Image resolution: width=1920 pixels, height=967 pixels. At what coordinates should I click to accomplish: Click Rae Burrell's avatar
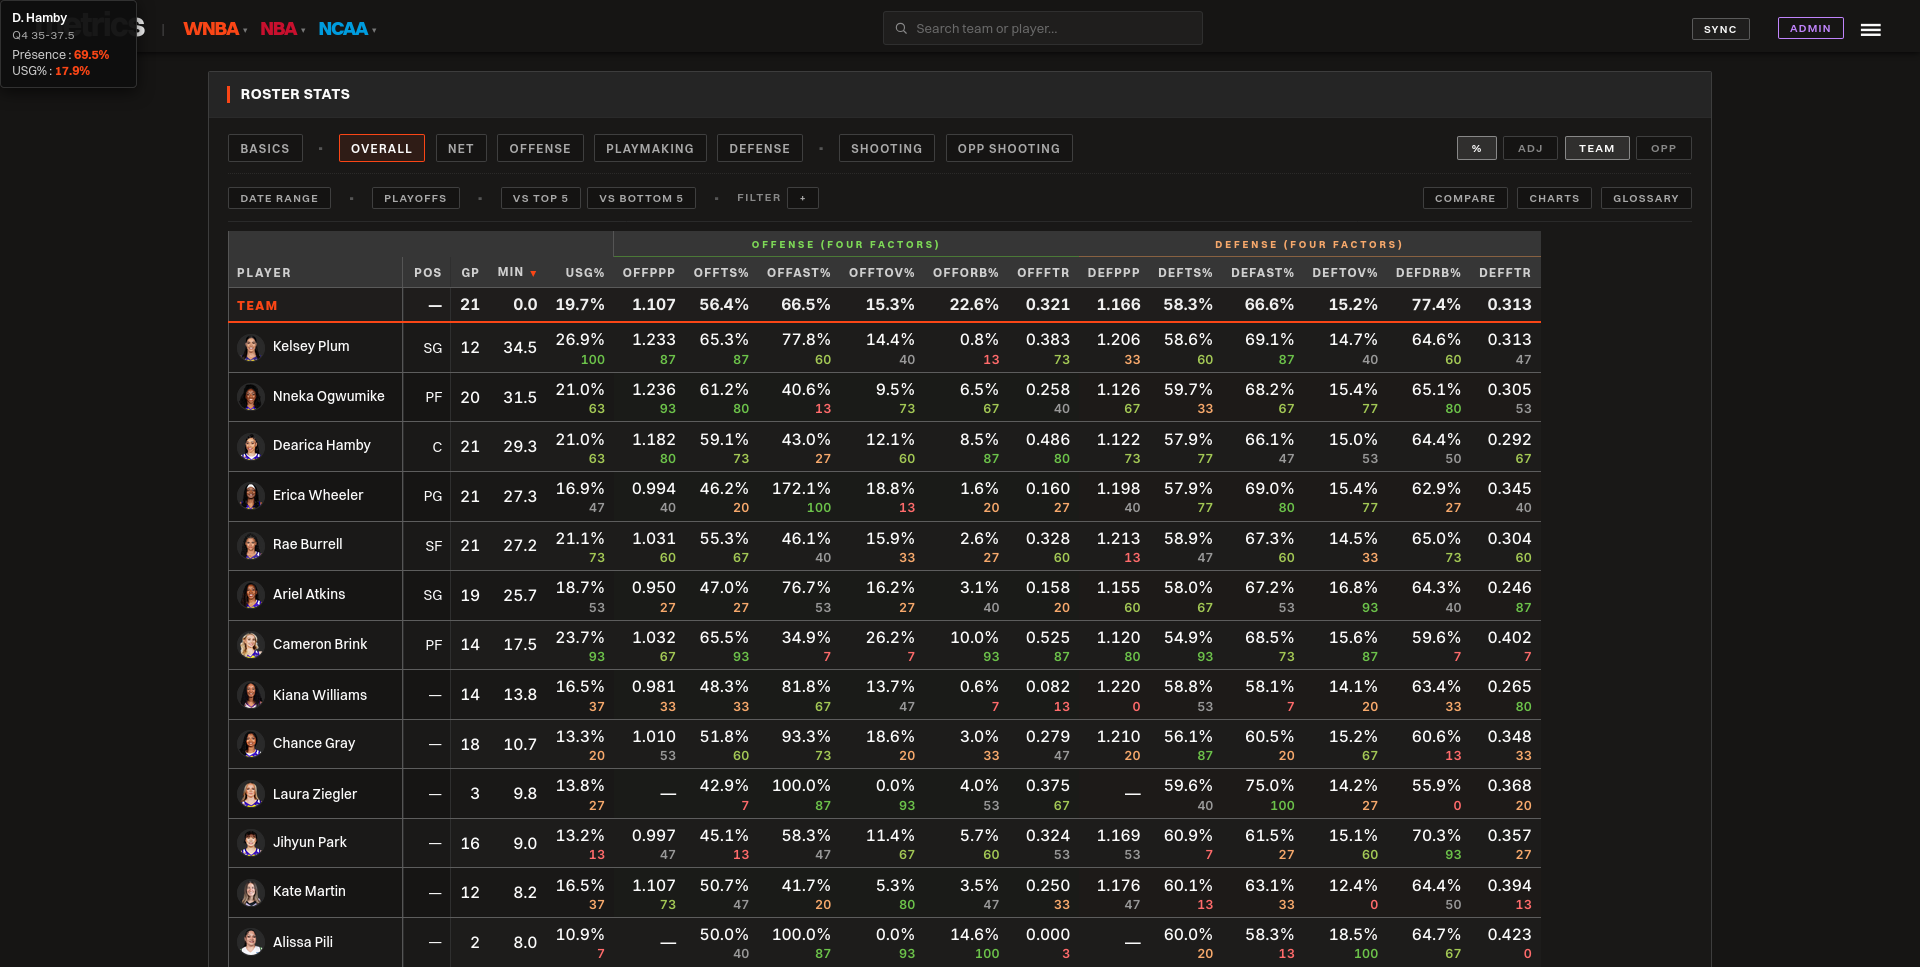(251, 545)
